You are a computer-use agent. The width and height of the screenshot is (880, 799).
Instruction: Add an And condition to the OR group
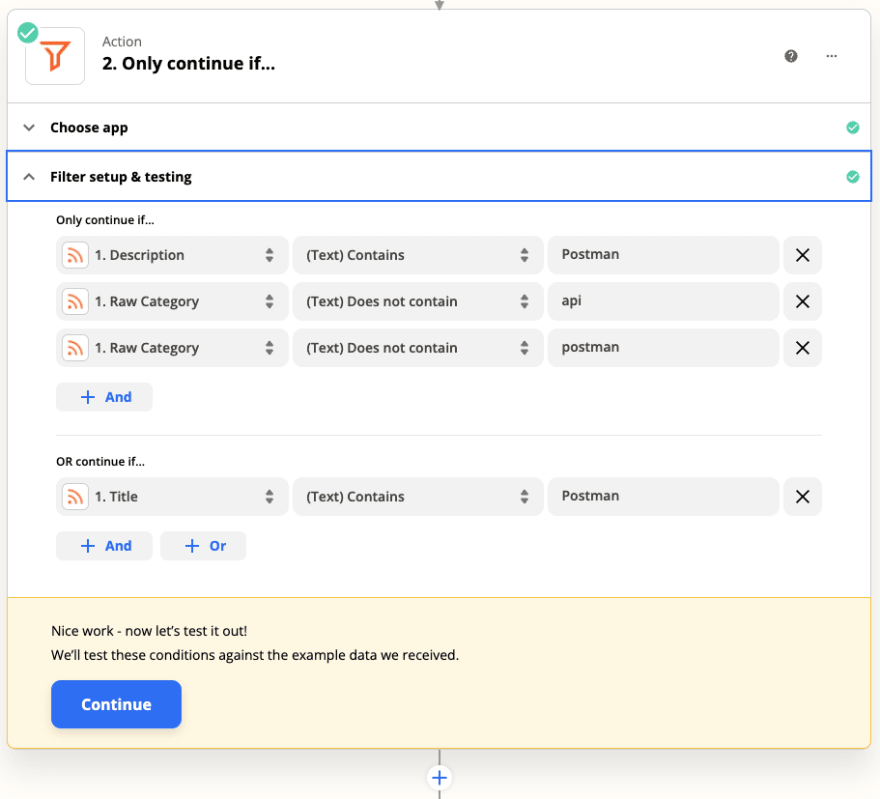[x=104, y=546]
